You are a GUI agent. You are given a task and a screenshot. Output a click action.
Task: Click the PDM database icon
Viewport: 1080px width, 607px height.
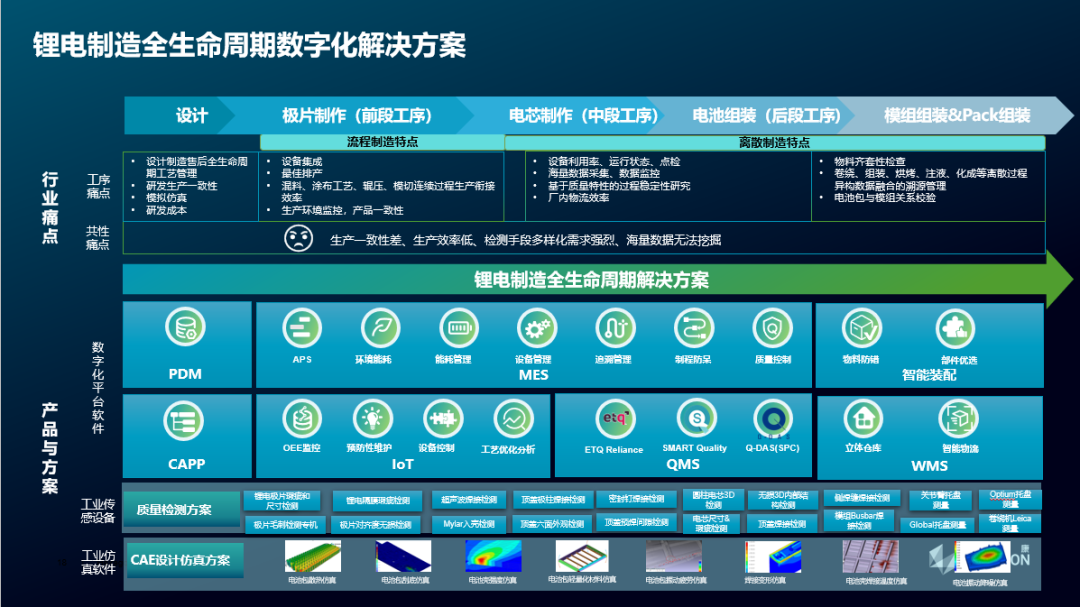(185, 329)
